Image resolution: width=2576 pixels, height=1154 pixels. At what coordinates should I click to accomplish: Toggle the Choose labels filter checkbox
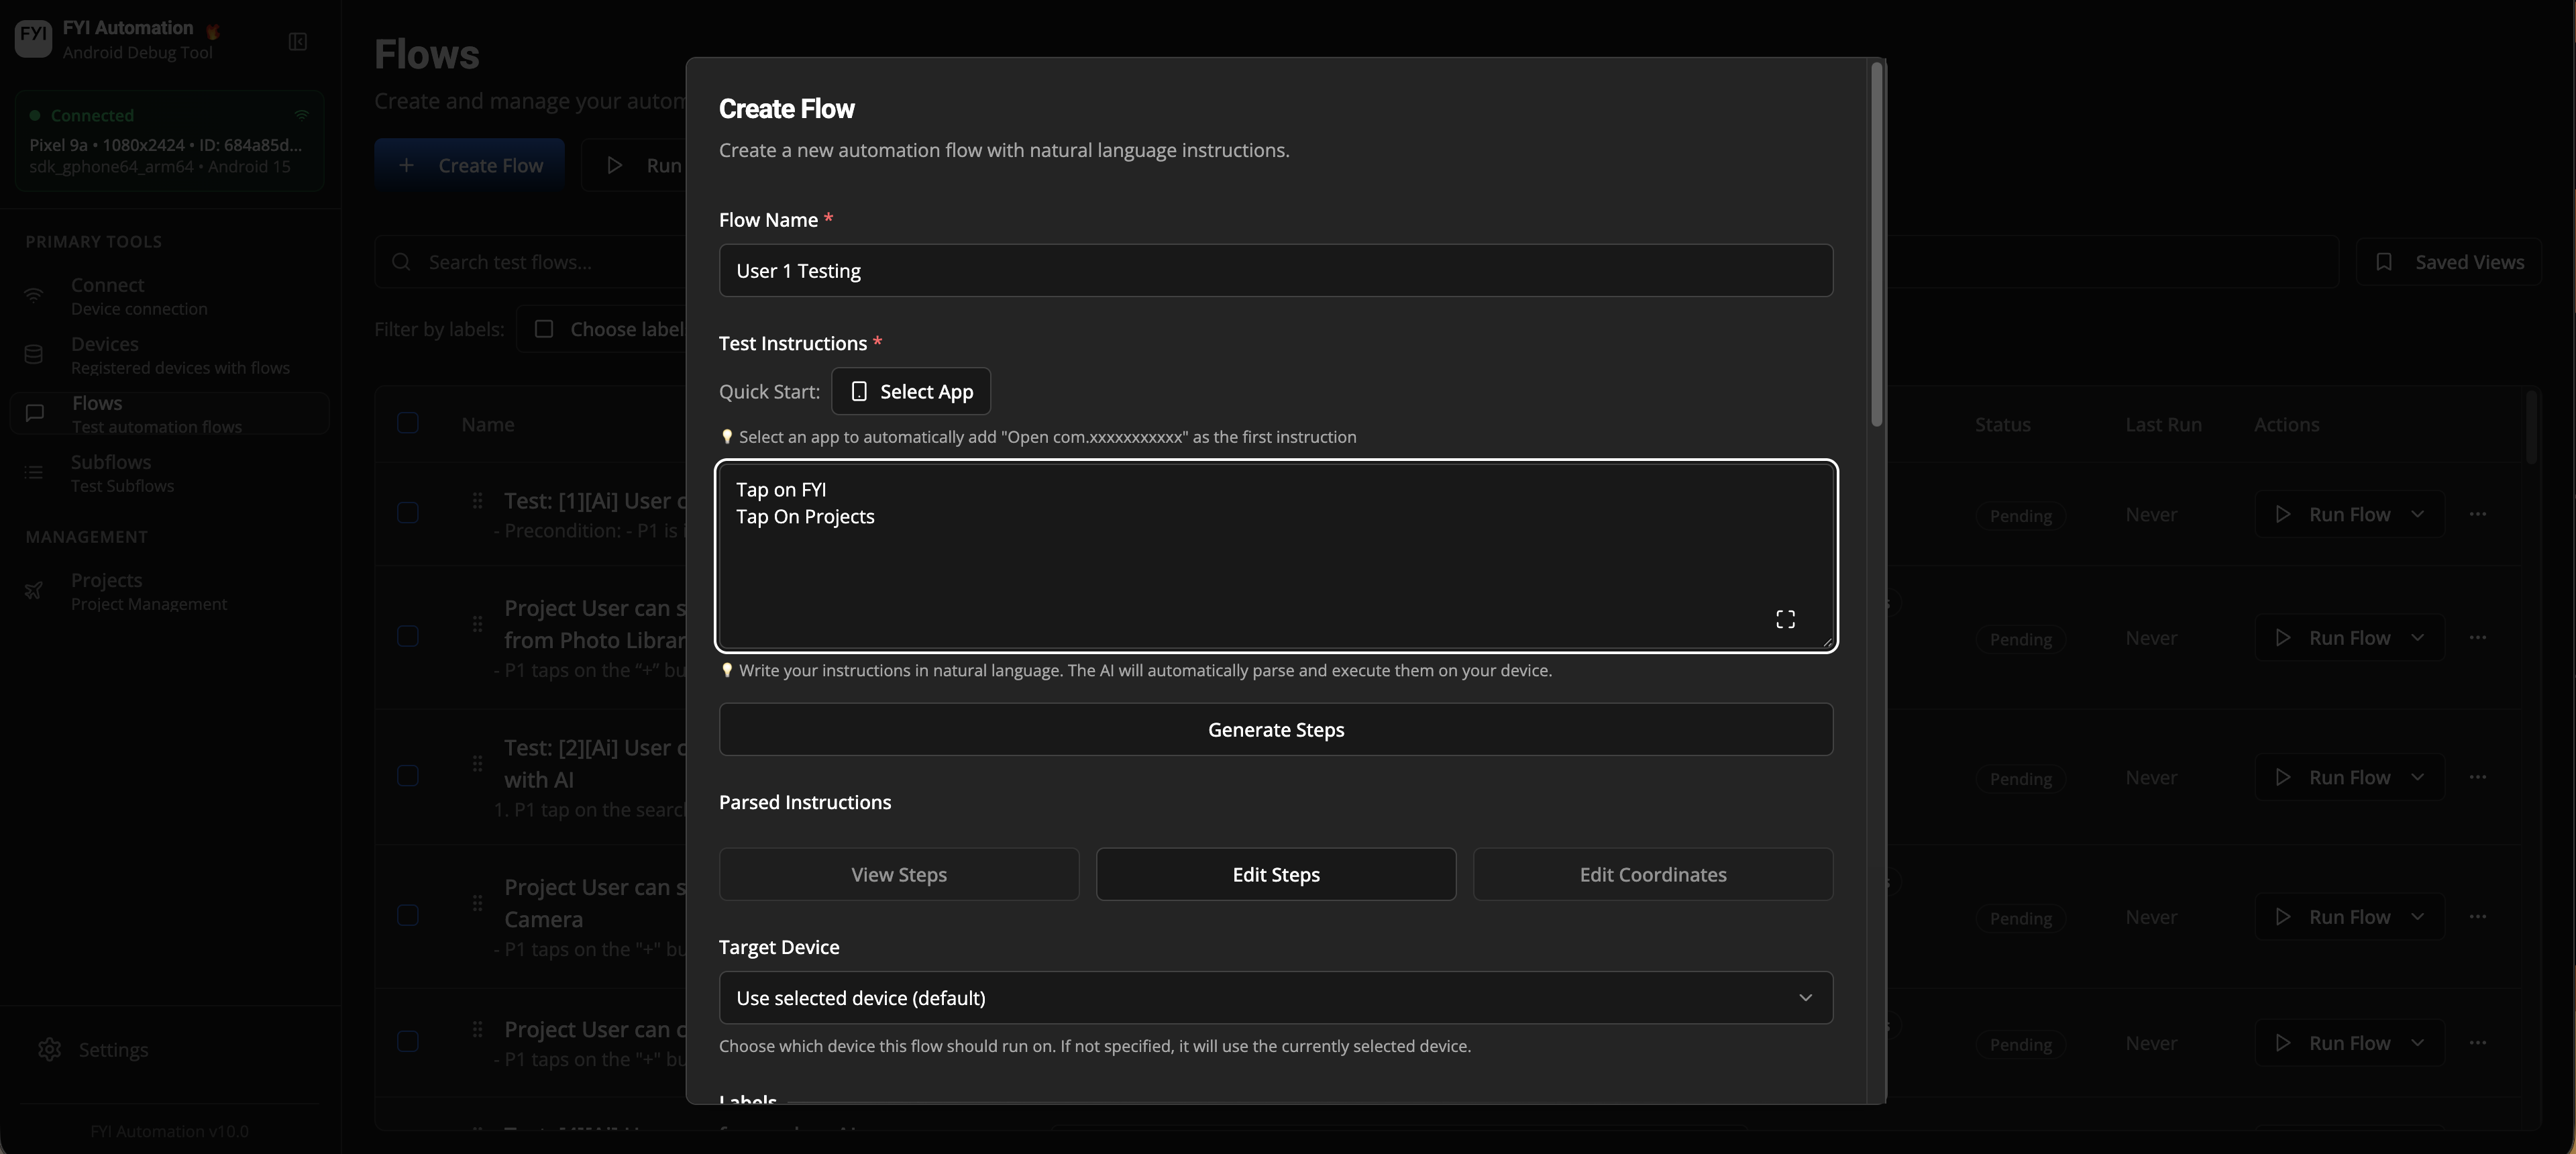[x=544, y=329]
